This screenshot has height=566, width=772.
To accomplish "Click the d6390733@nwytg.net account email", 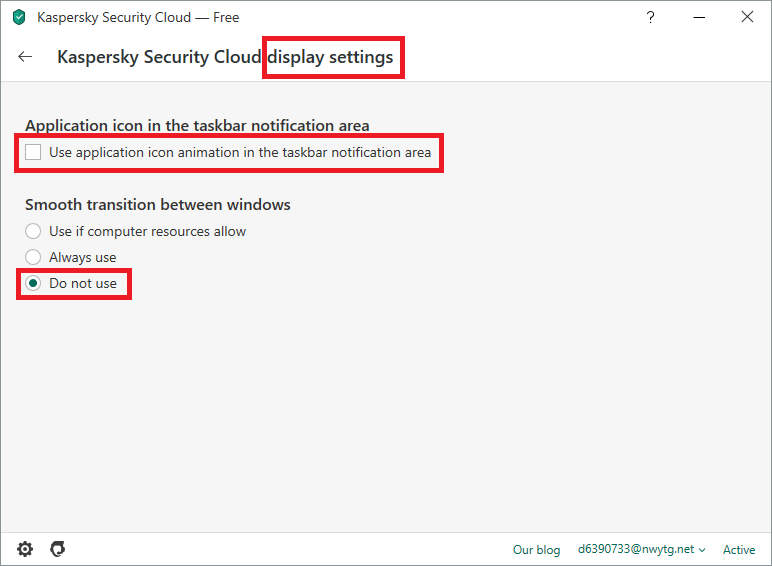I will (x=637, y=550).
